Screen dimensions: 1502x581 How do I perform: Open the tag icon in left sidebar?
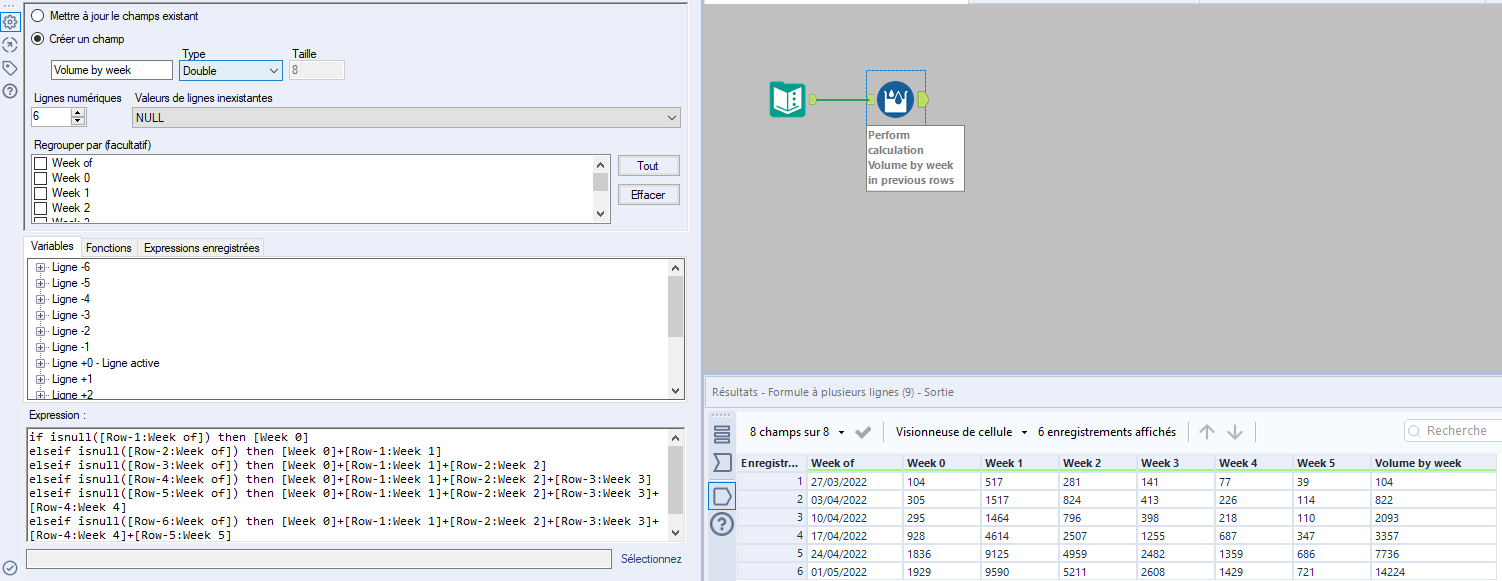point(10,67)
